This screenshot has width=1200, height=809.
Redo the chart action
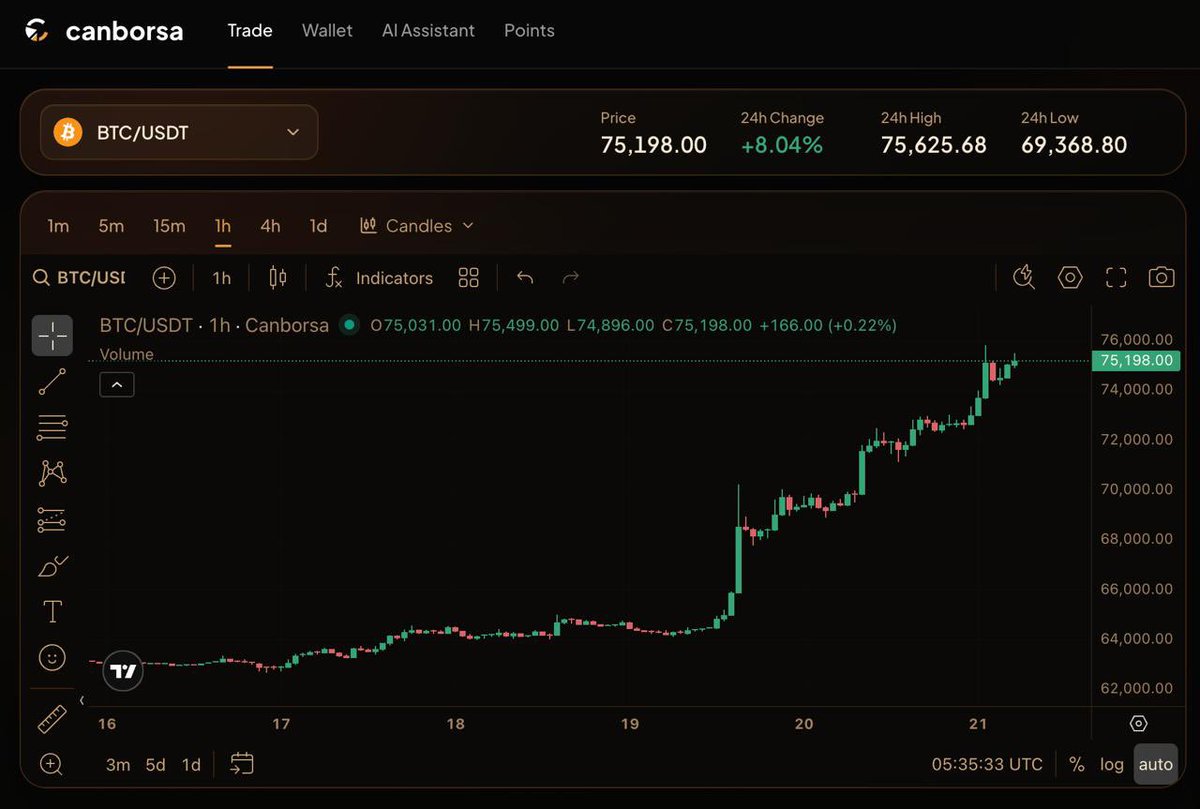(571, 278)
